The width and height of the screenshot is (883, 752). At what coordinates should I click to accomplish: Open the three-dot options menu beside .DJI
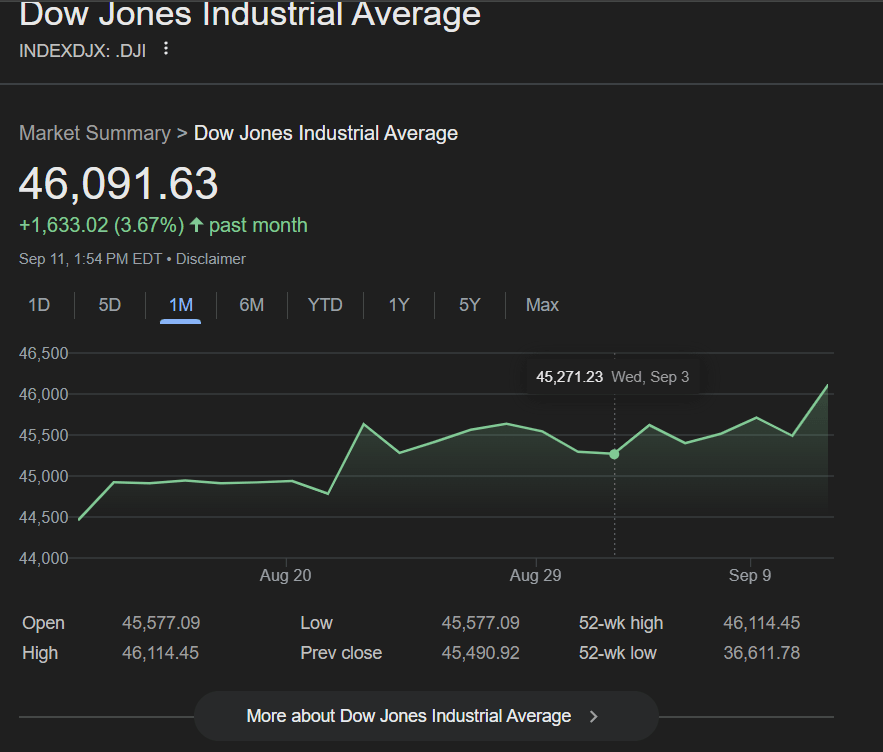point(166,49)
